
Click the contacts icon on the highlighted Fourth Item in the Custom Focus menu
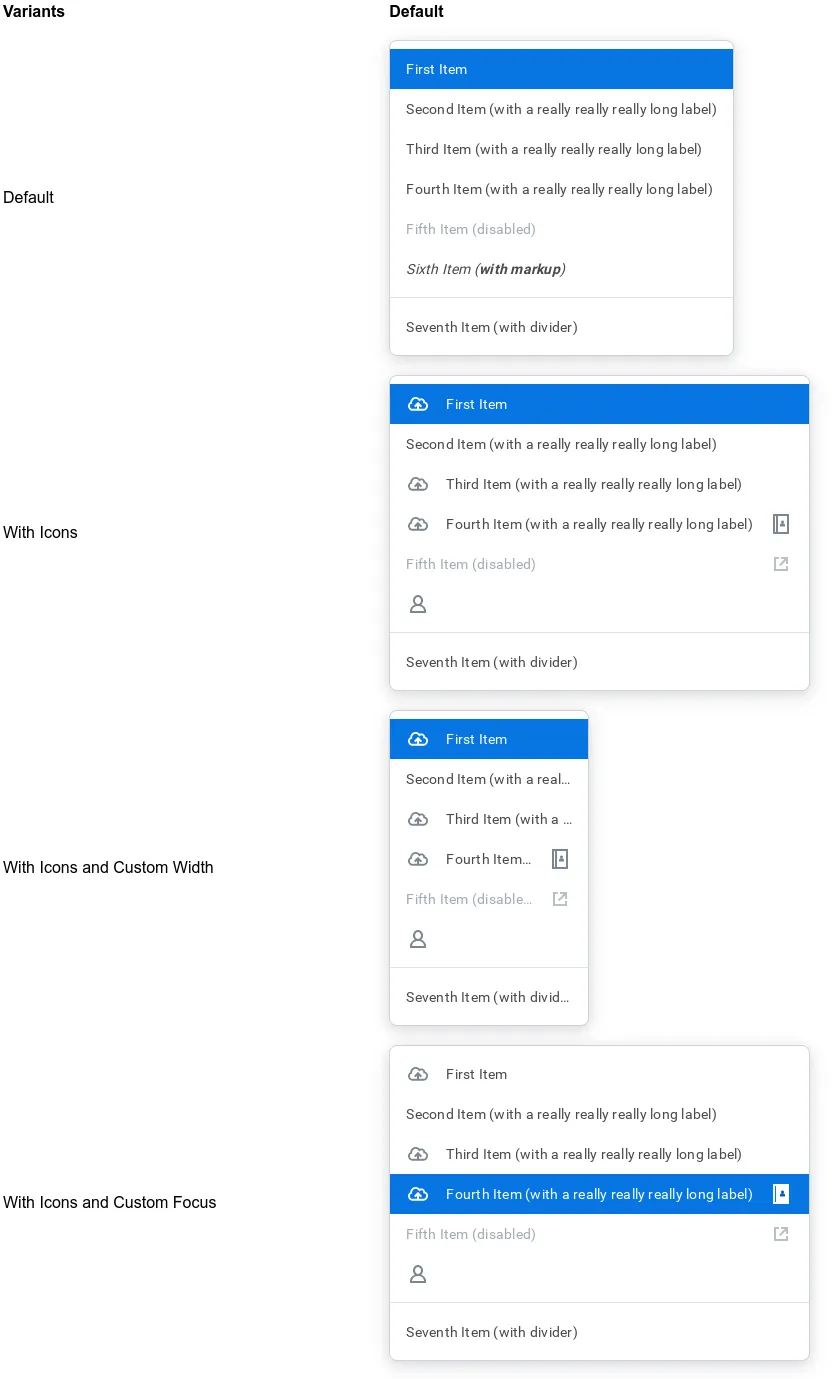coord(781,1194)
